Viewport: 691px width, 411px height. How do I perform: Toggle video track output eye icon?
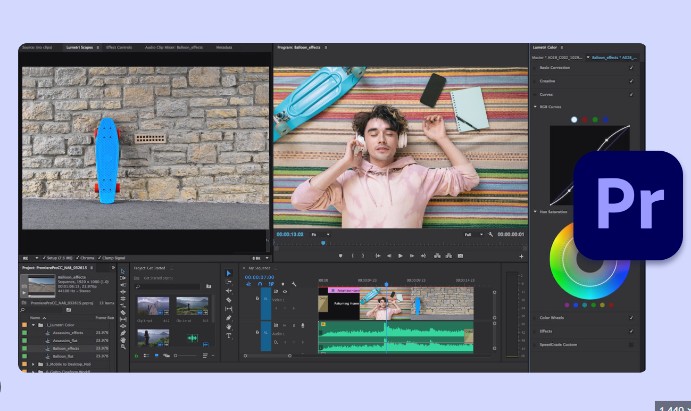point(285,292)
